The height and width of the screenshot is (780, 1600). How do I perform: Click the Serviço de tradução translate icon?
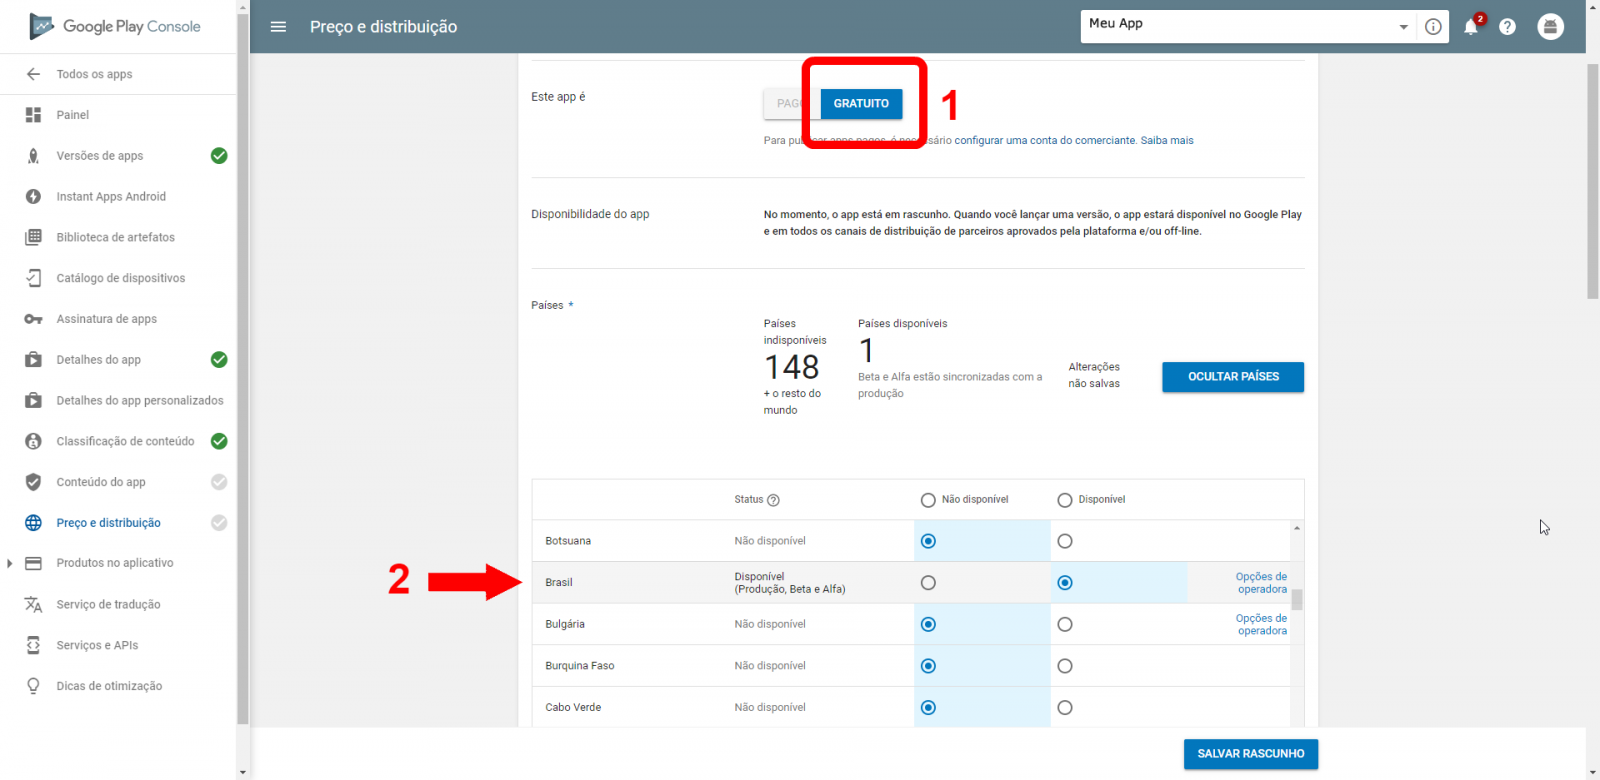point(33,604)
